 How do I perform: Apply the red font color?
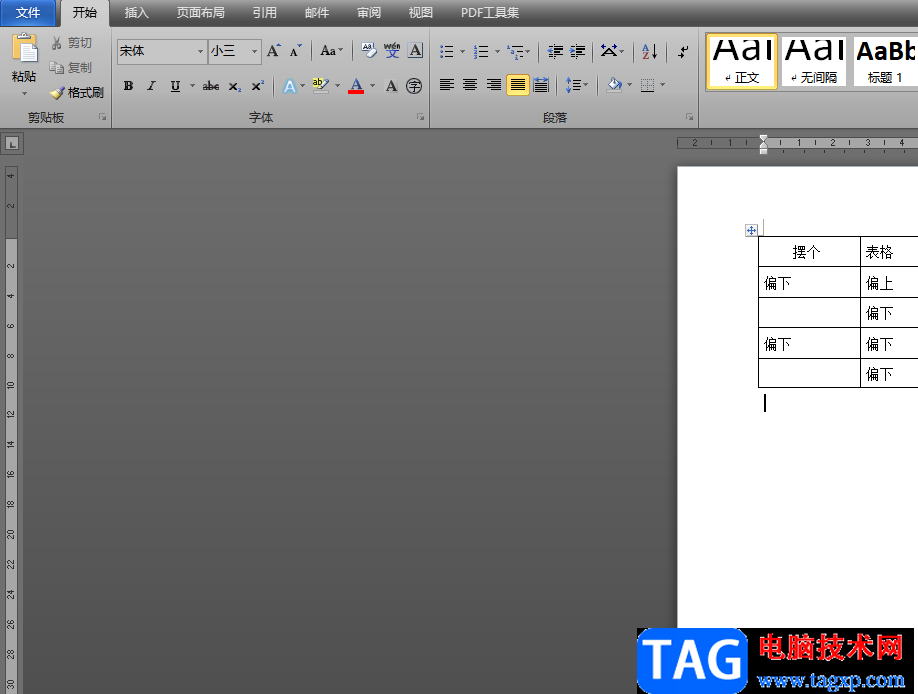coord(356,86)
